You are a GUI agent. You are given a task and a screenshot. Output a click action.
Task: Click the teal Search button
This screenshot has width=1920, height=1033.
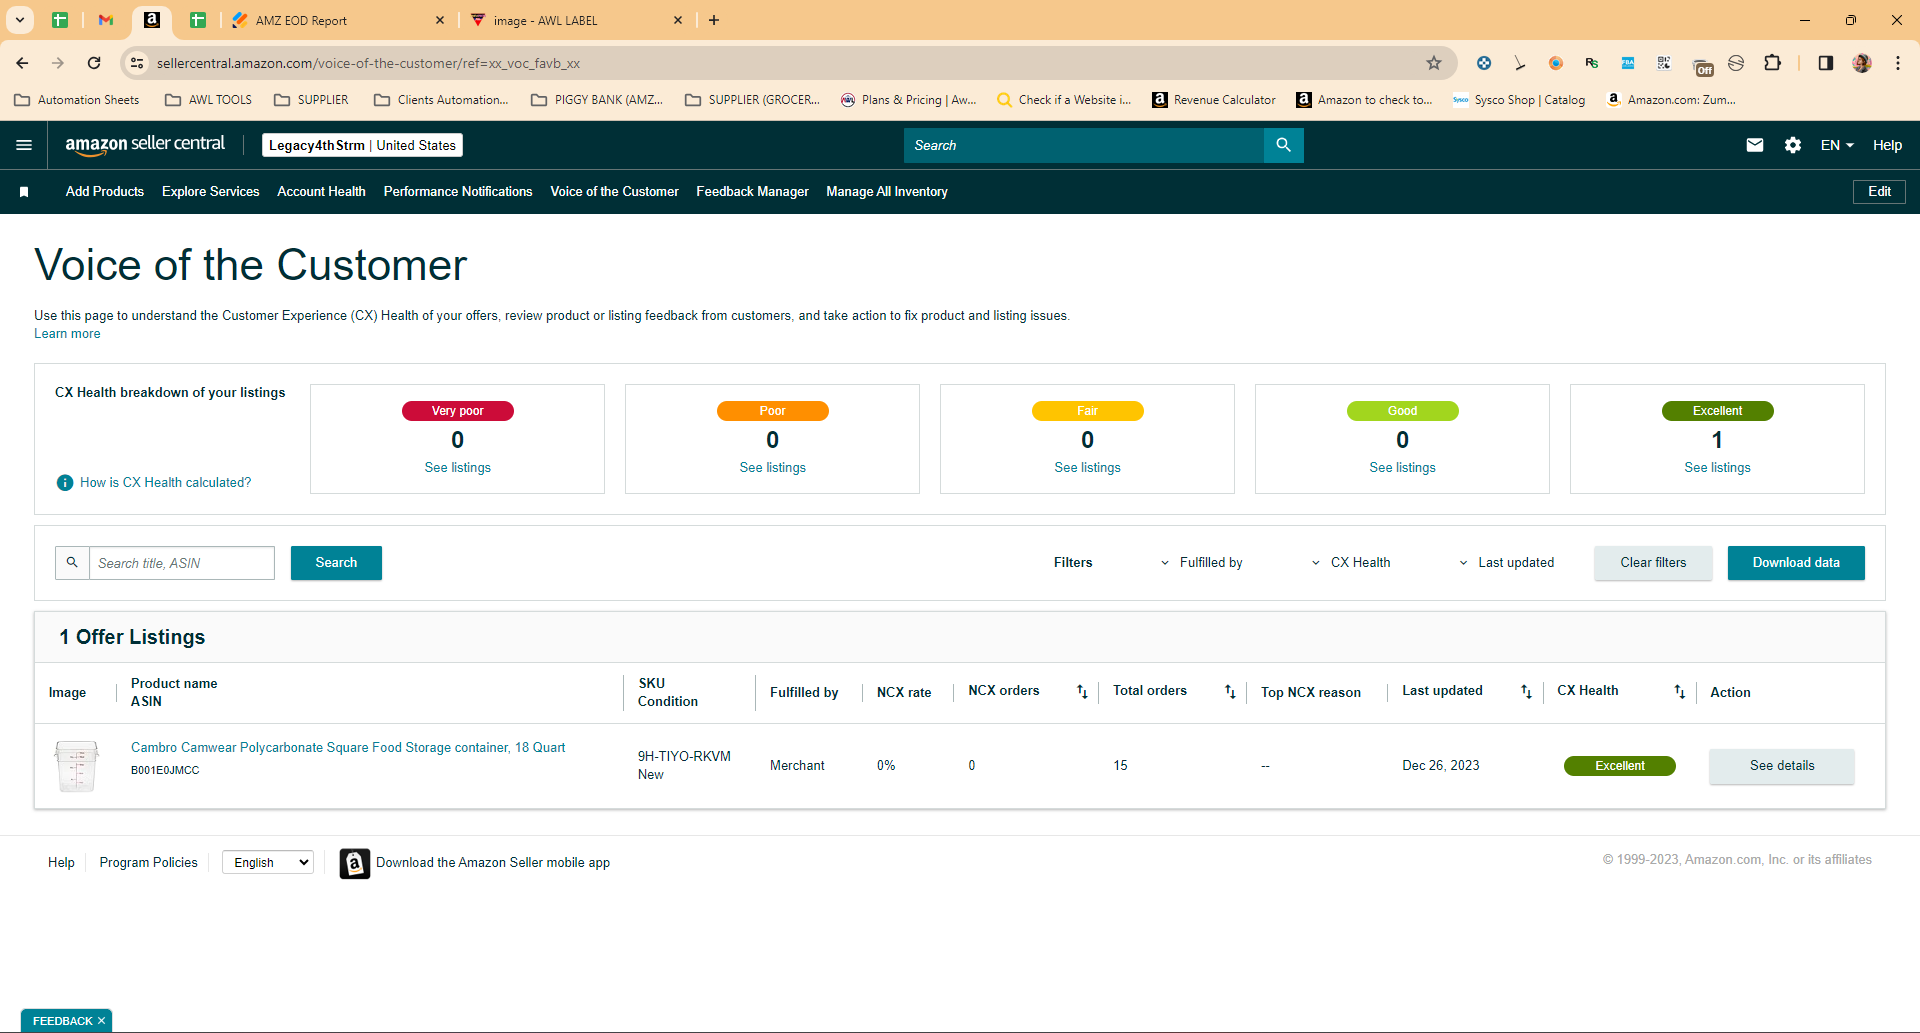(336, 563)
